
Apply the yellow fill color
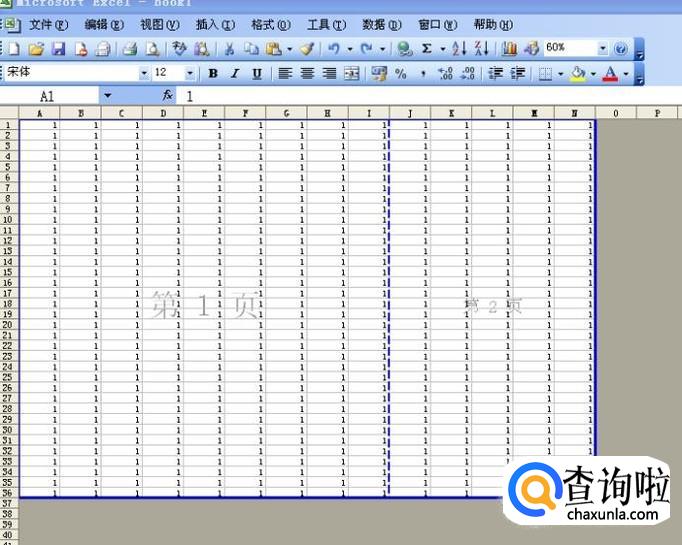(x=577, y=73)
